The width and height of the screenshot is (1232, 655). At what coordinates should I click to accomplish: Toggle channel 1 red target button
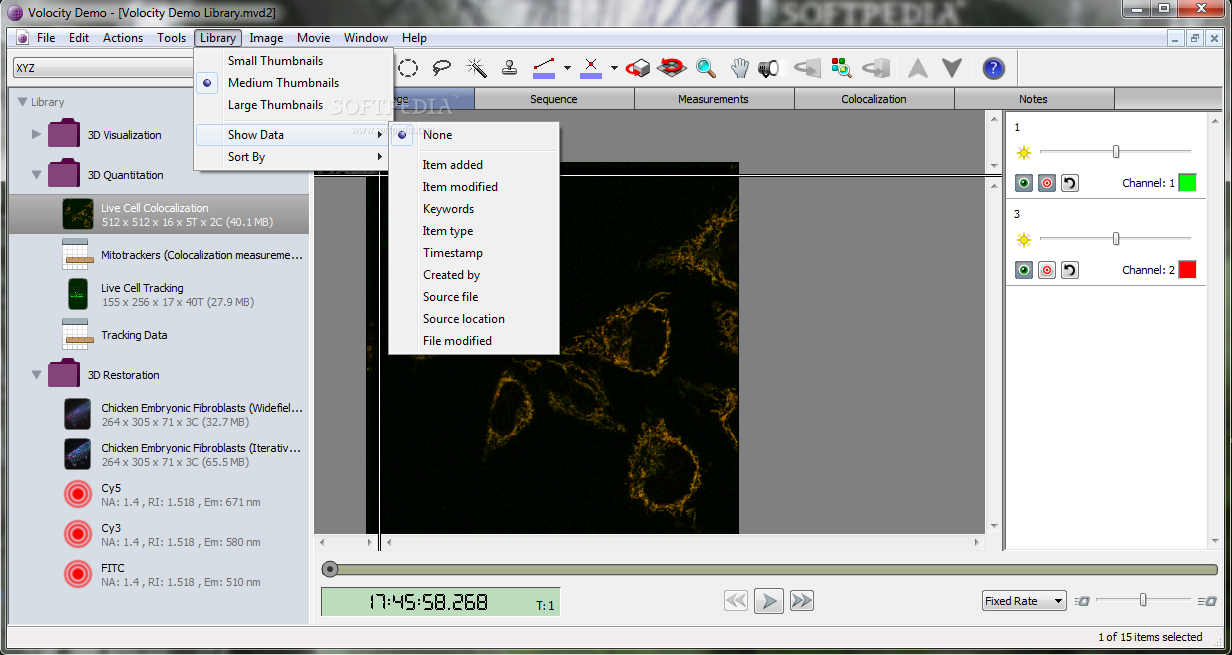(1047, 183)
